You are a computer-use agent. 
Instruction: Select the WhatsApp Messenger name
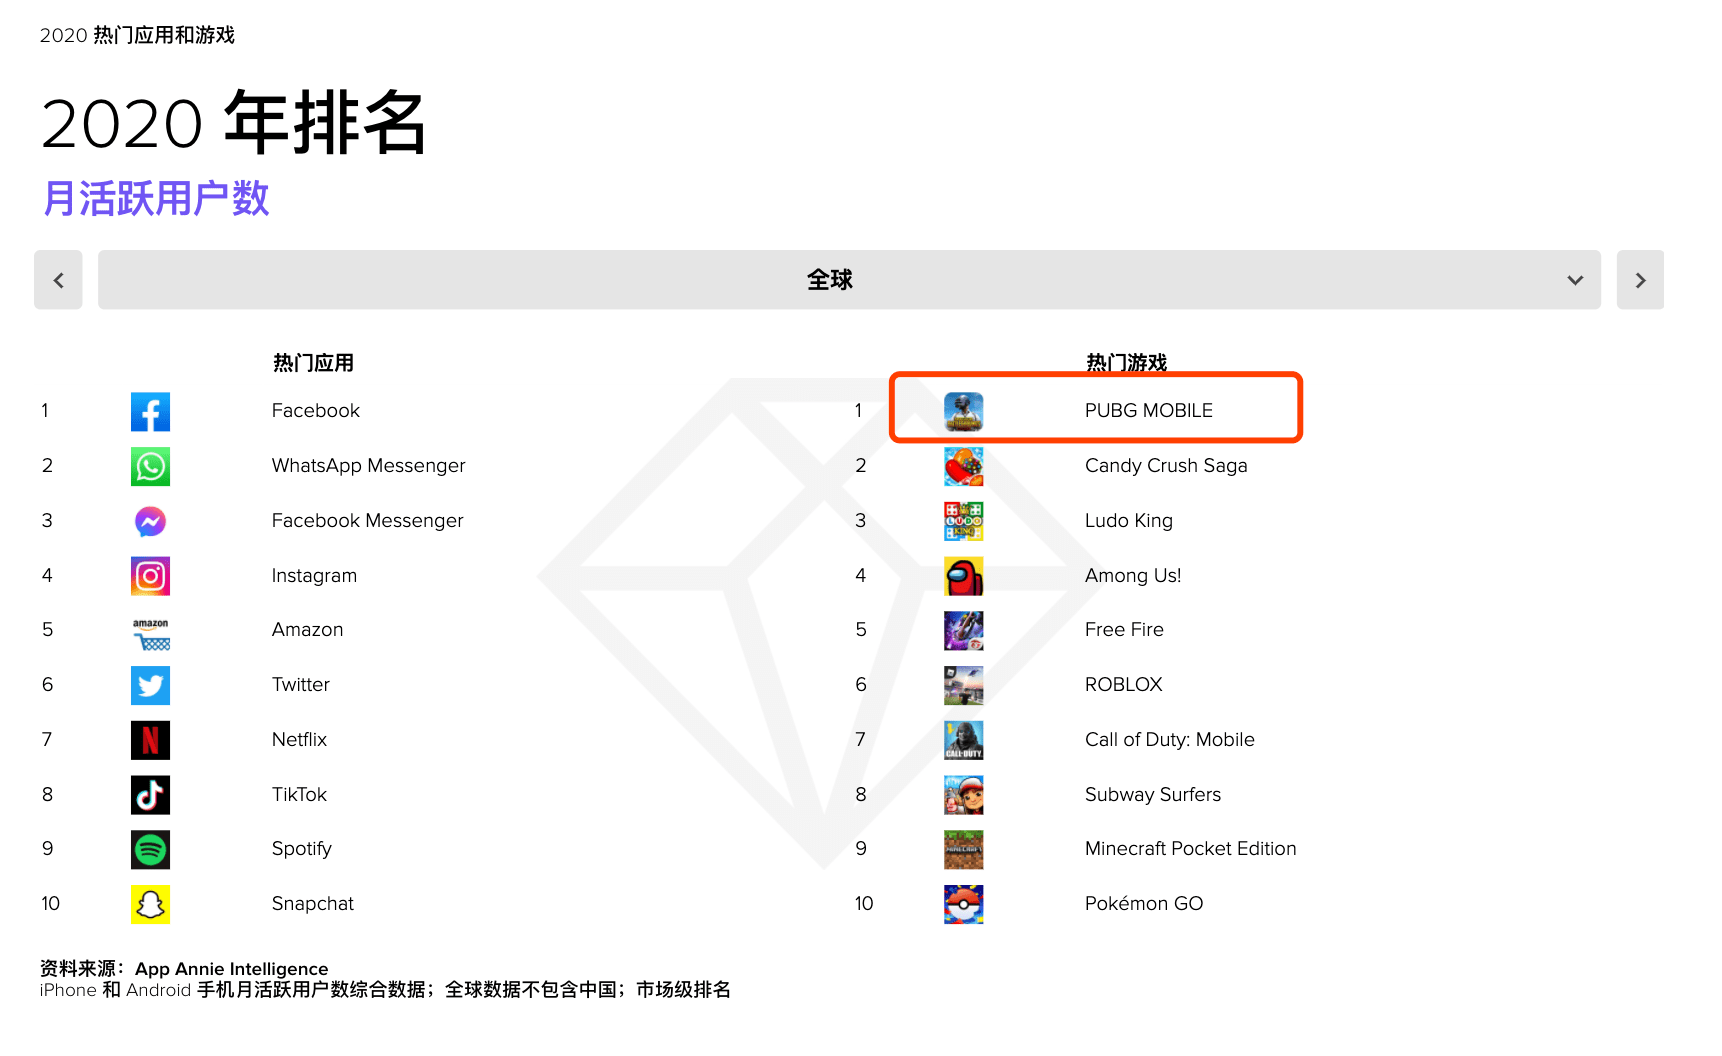368,466
